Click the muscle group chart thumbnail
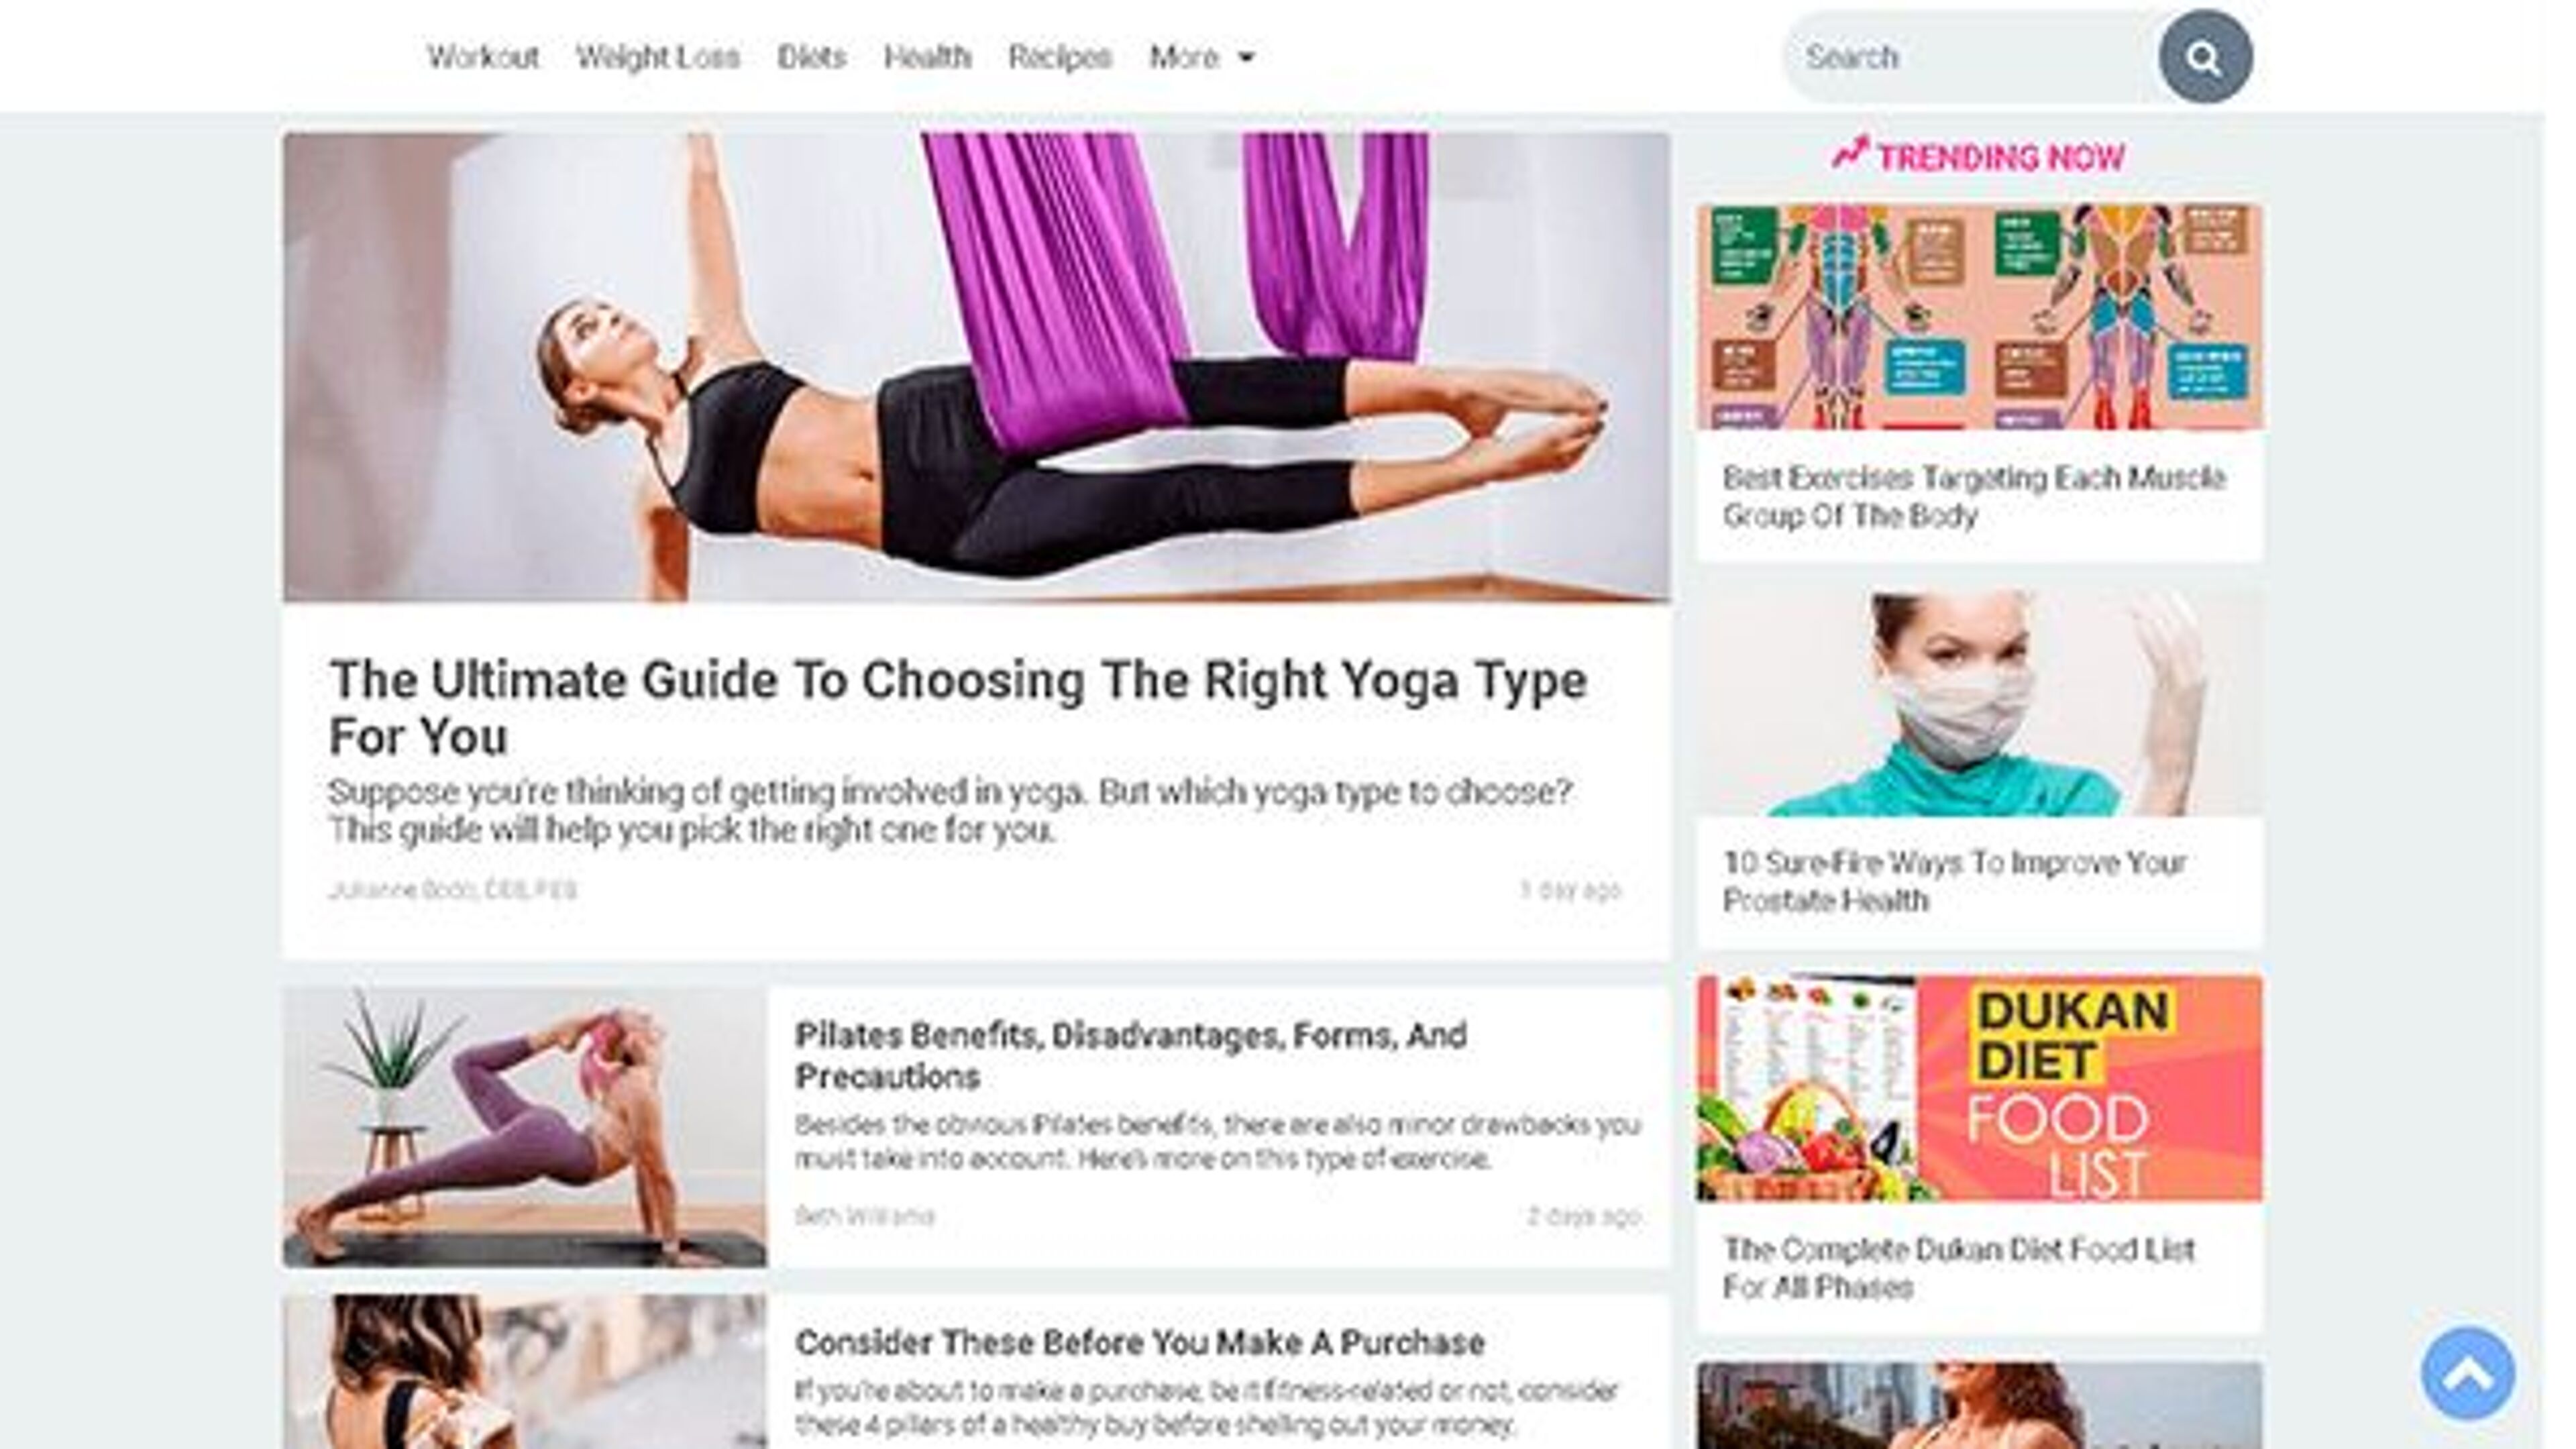Image resolution: width=2576 pixels, height=1449 pixels. pyautogui.click(x=1979, y=316)
